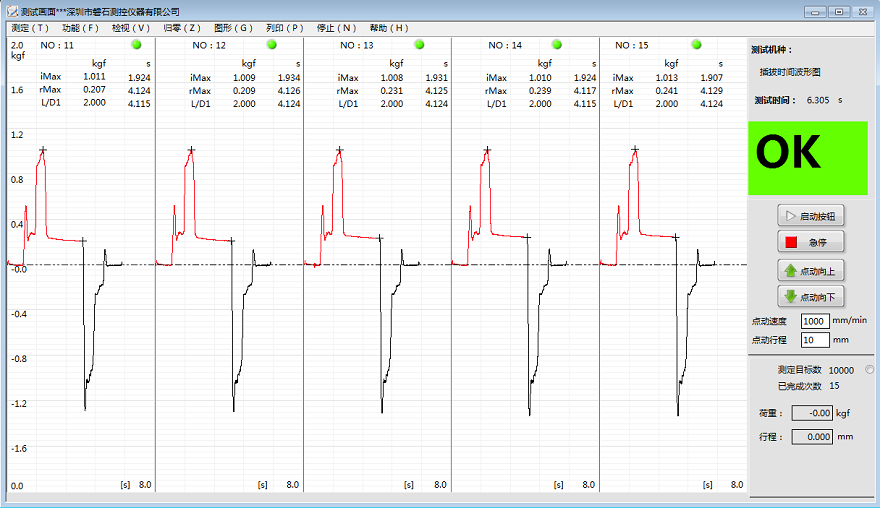Click the NO : 15 panel header label
This screenshot has width=880, height=508.
tap(631, 45)
